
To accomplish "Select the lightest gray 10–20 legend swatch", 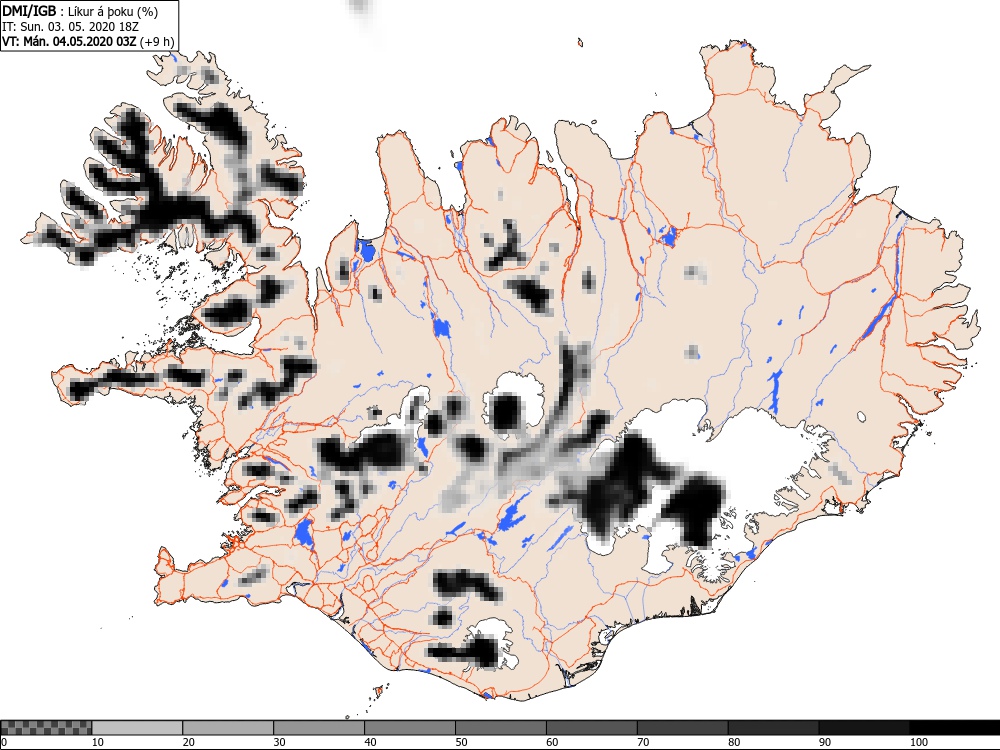I will (137, 728).
